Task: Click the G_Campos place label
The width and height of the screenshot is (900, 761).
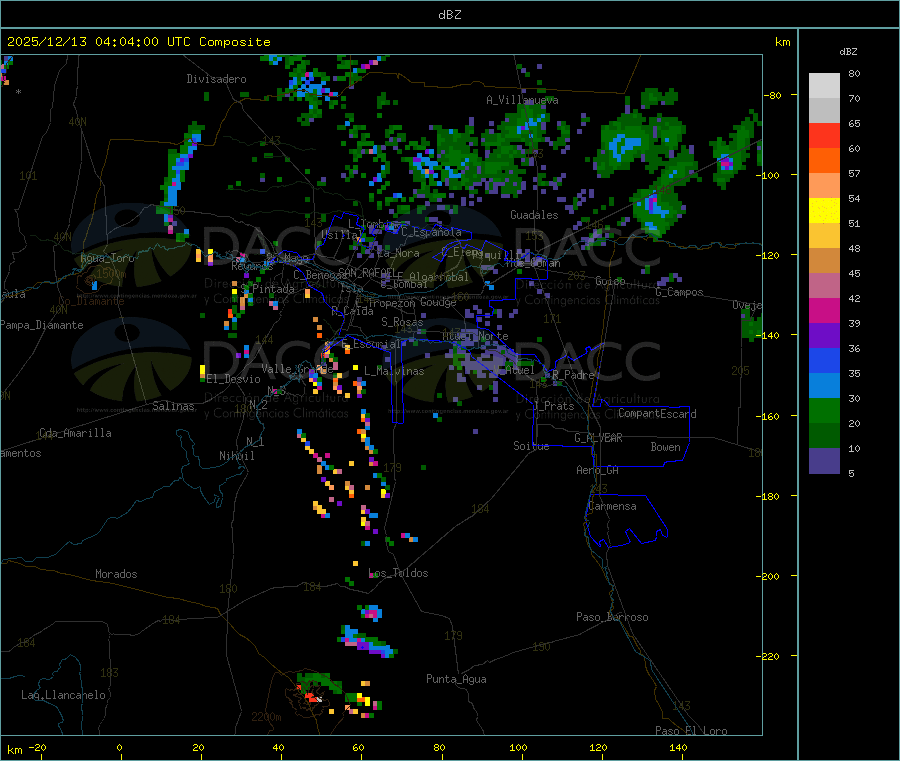Action: point(680,292)
